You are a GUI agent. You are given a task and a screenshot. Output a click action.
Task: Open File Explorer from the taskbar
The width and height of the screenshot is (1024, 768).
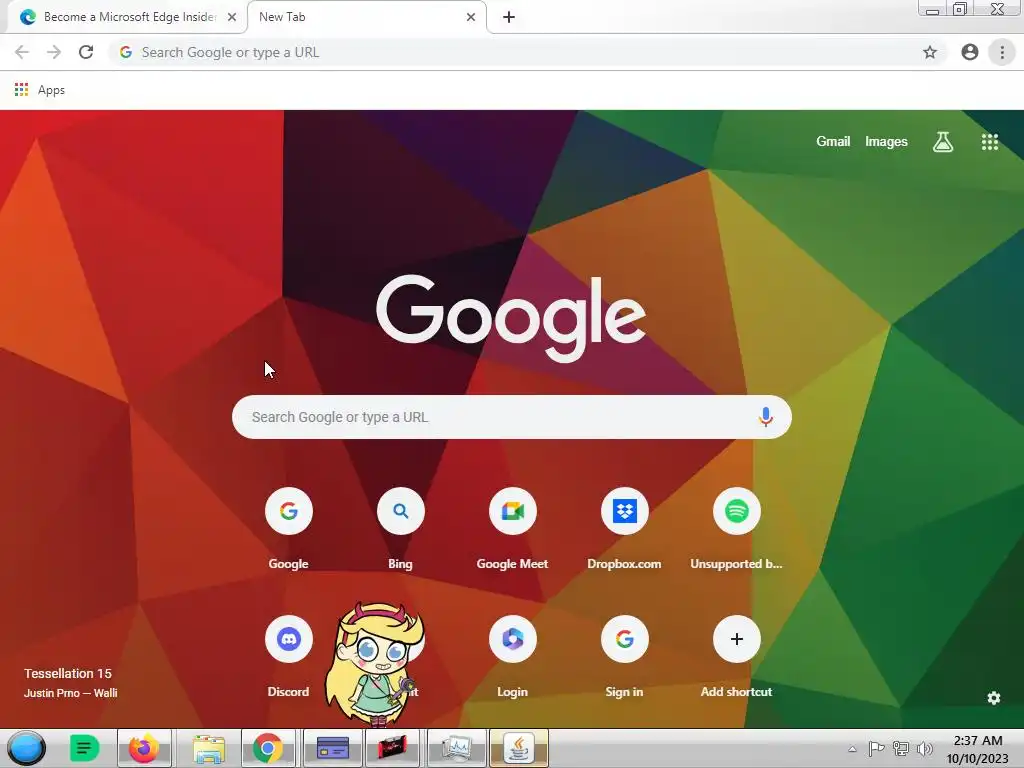208,748
